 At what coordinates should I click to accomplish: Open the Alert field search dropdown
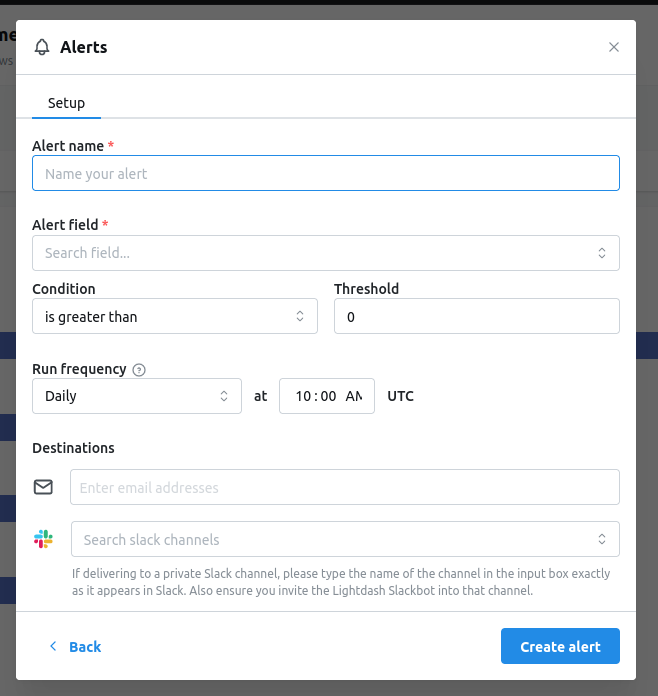click(x=325, y=253)
